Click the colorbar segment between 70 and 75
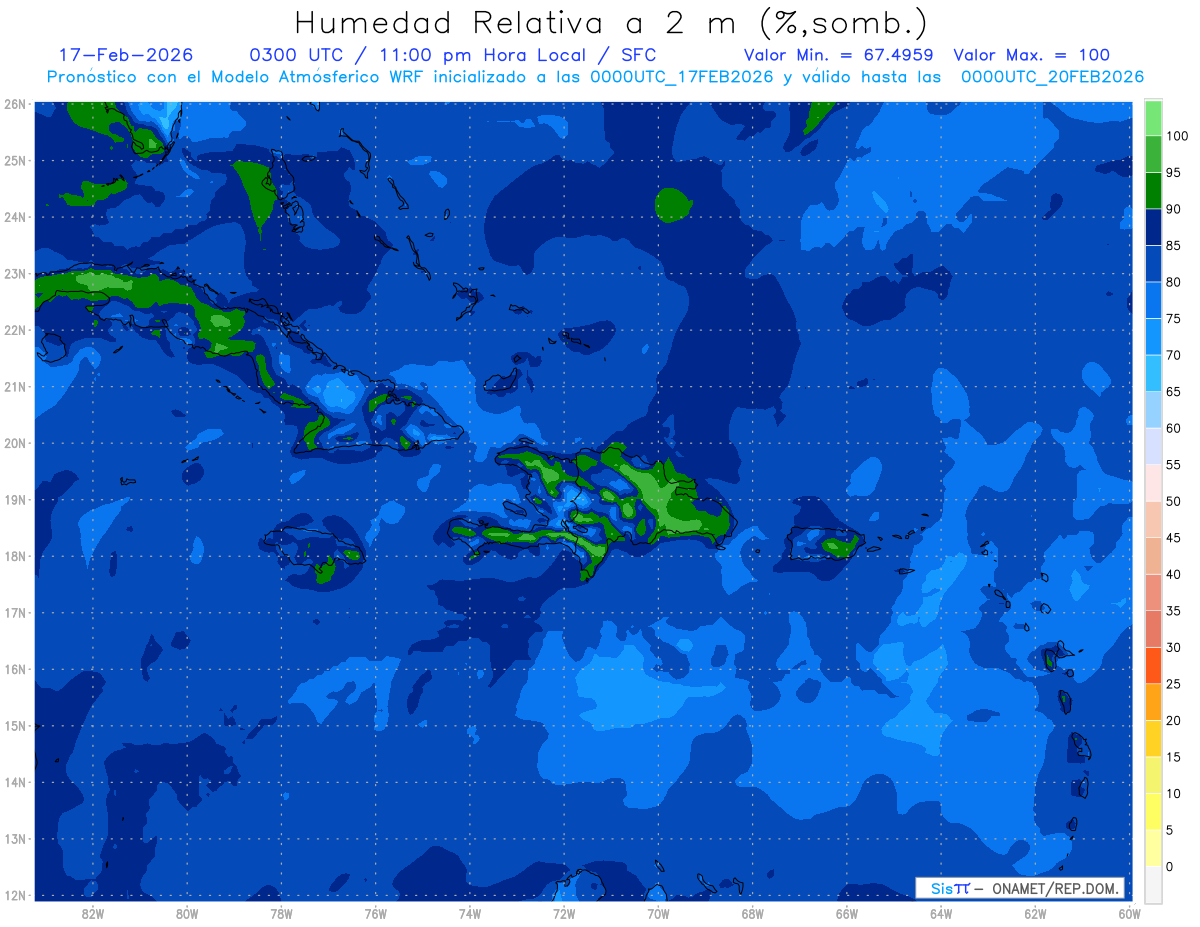 pos(1153,336)
